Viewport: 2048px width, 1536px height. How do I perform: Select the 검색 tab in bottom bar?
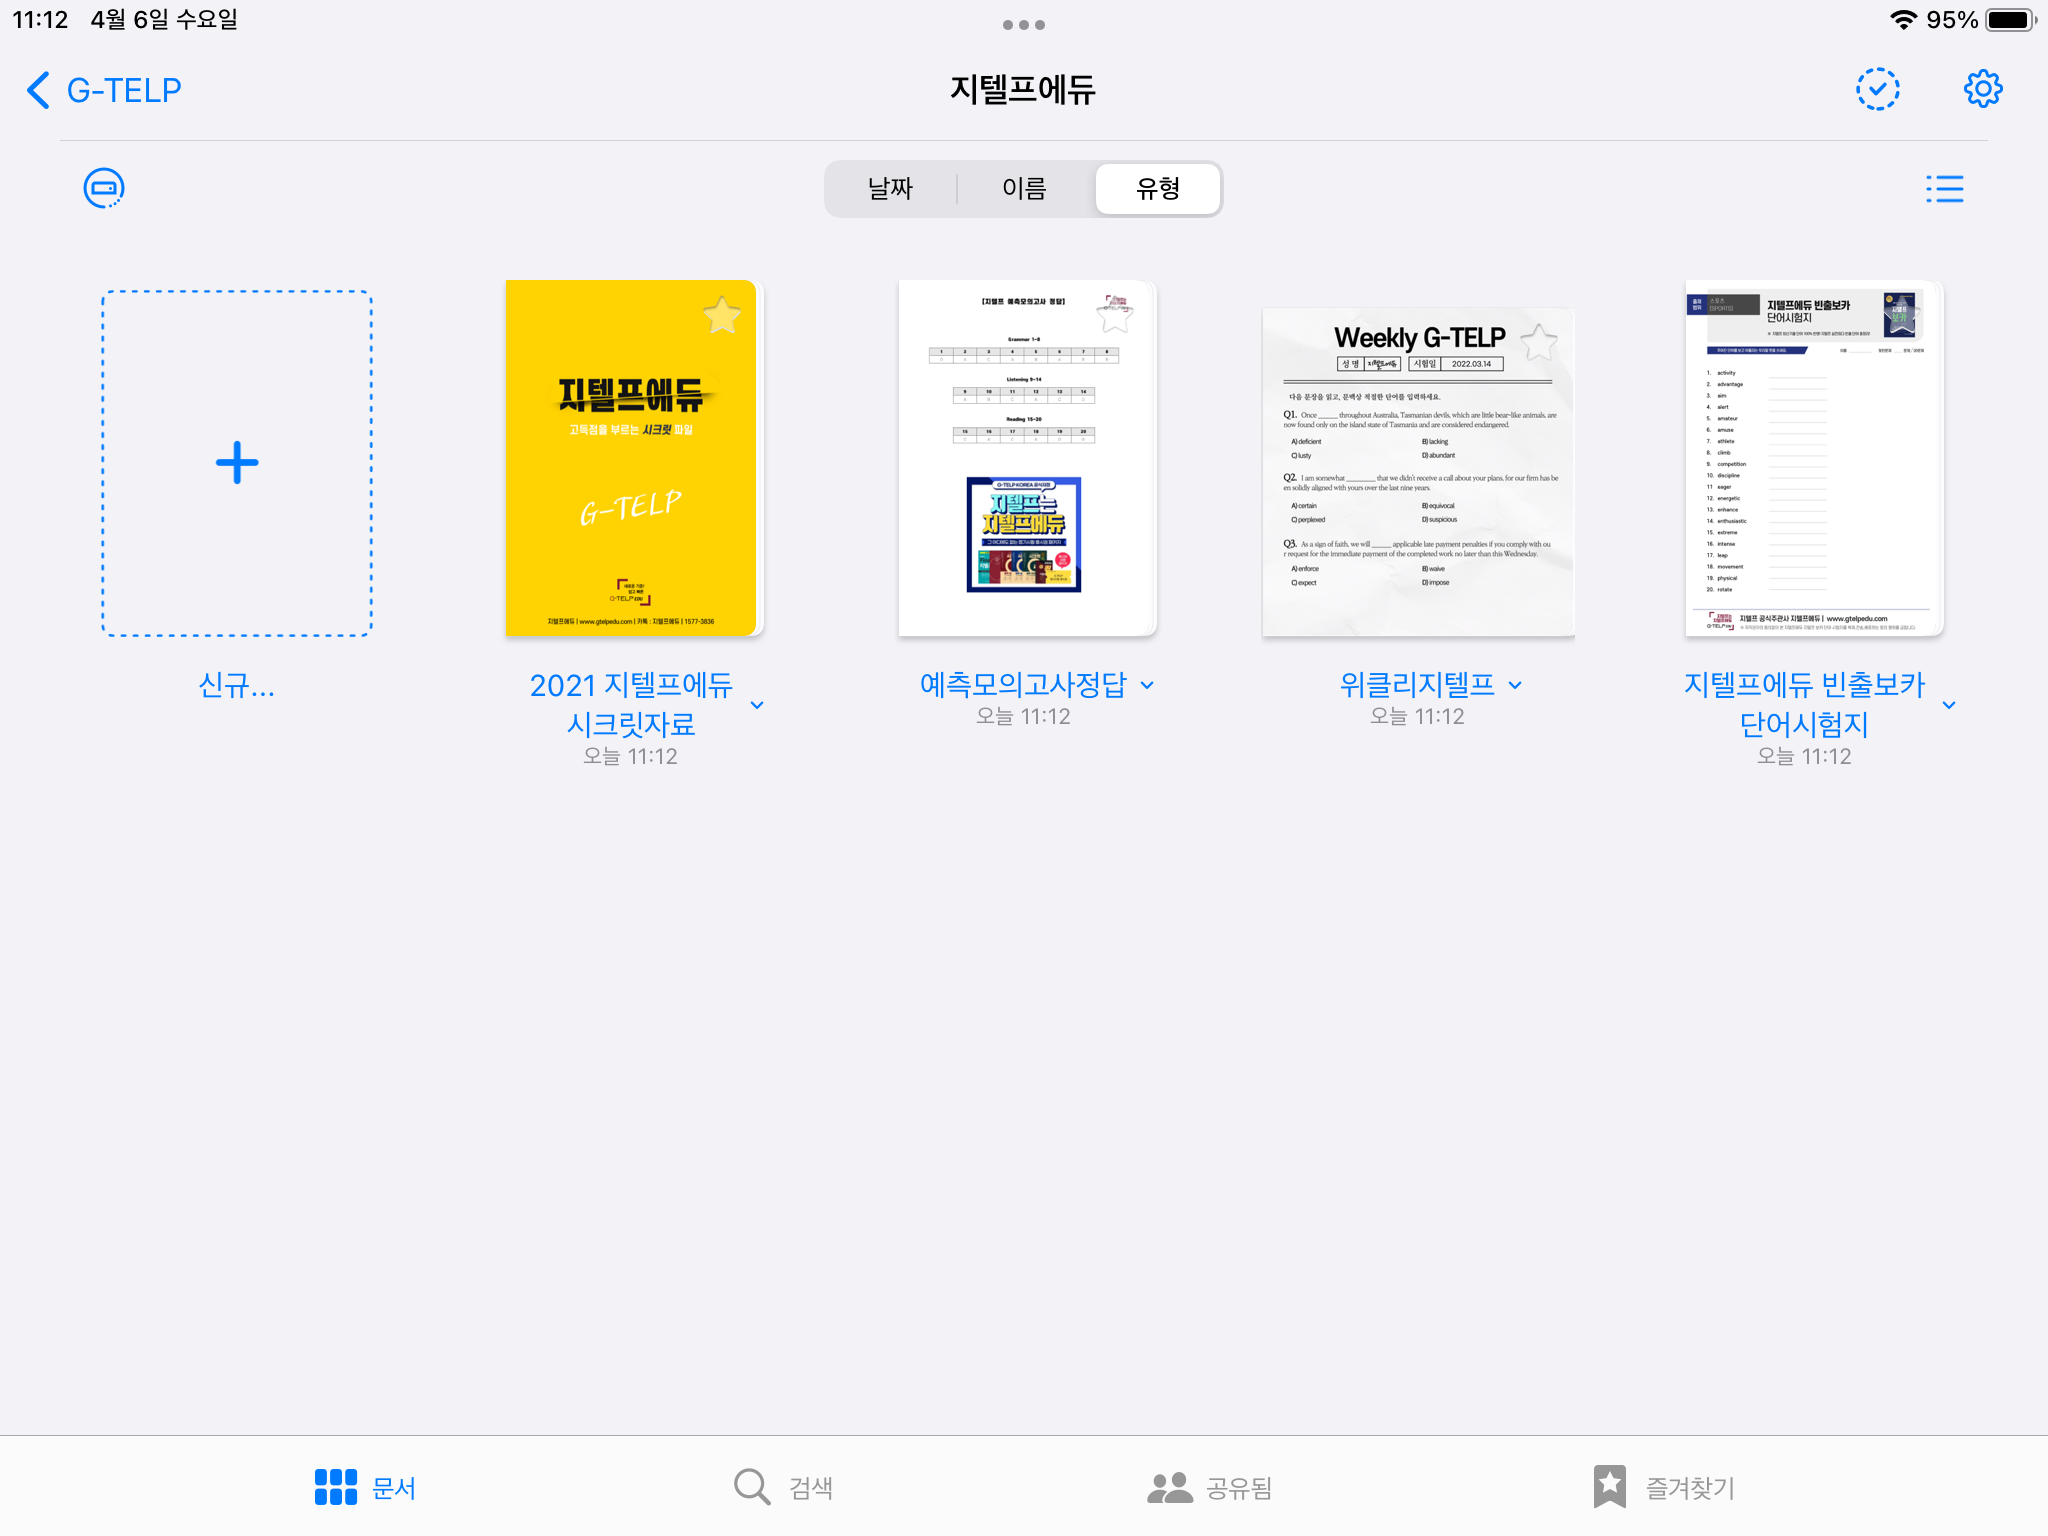[783, 1487]
